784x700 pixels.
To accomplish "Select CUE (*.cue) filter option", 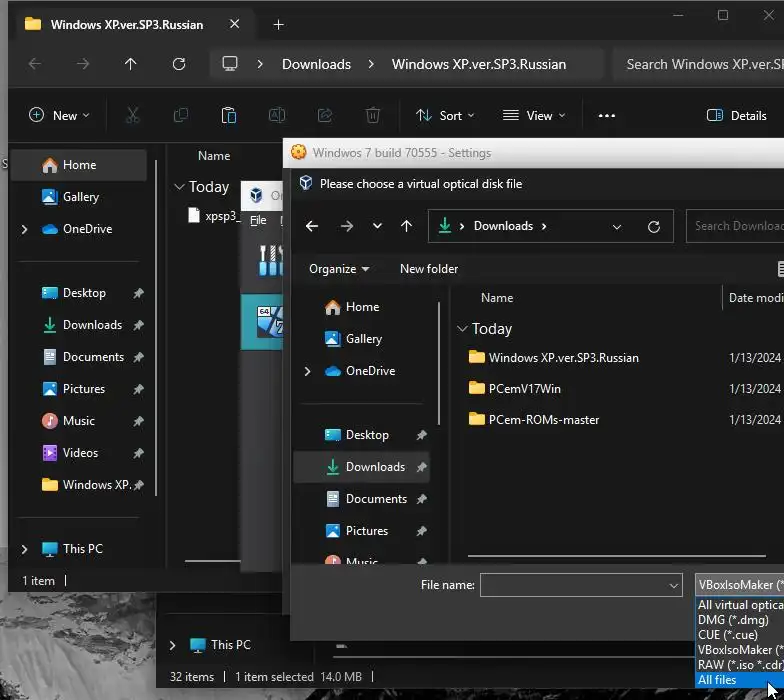I will (x=740, y=635).
